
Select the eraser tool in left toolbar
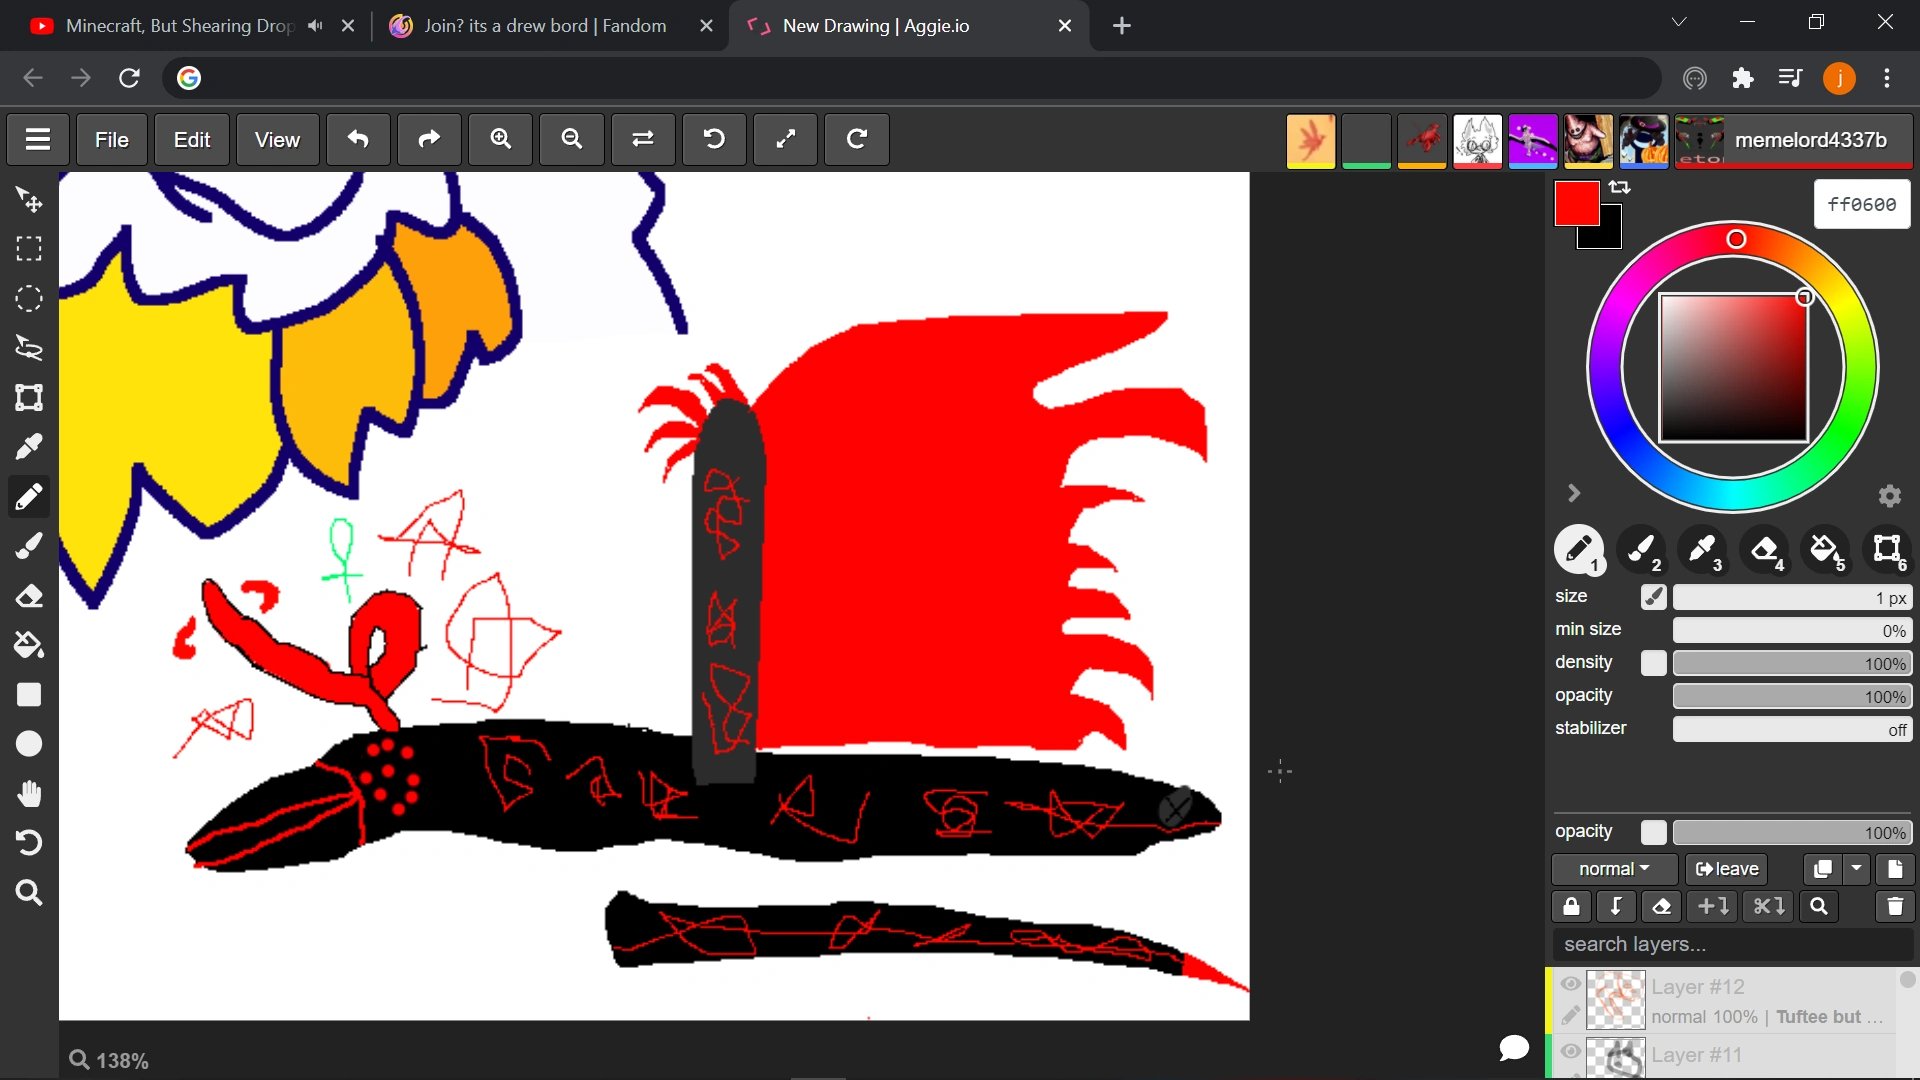tap(29, 596)
